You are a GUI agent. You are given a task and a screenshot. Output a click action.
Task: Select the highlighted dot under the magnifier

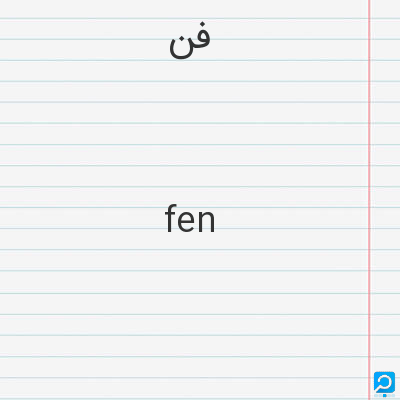coord(384,396)
